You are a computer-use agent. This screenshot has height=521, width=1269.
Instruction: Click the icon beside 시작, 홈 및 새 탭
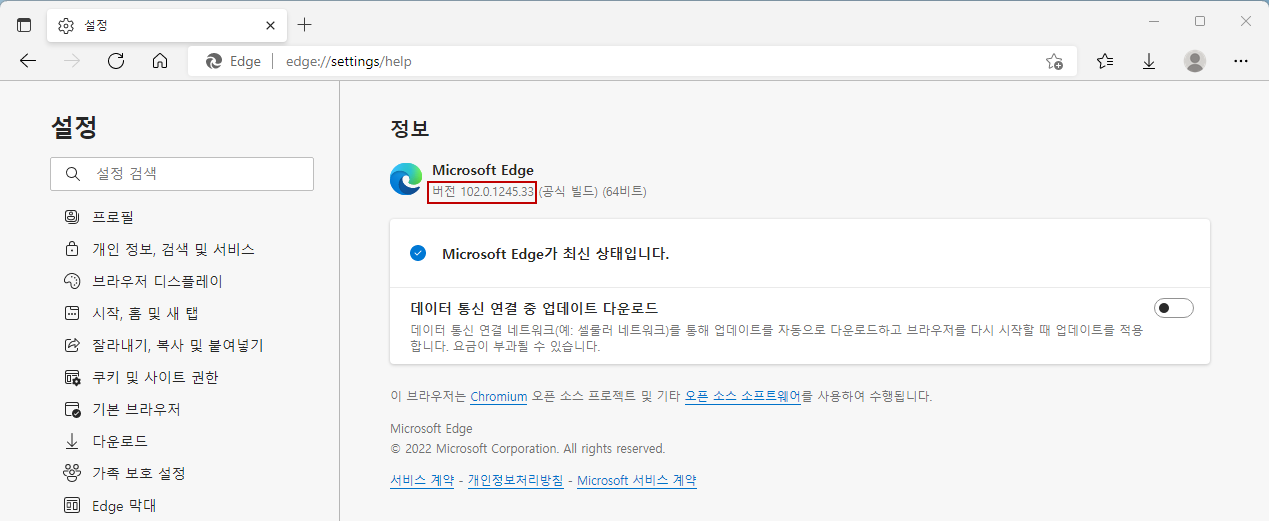72,313
